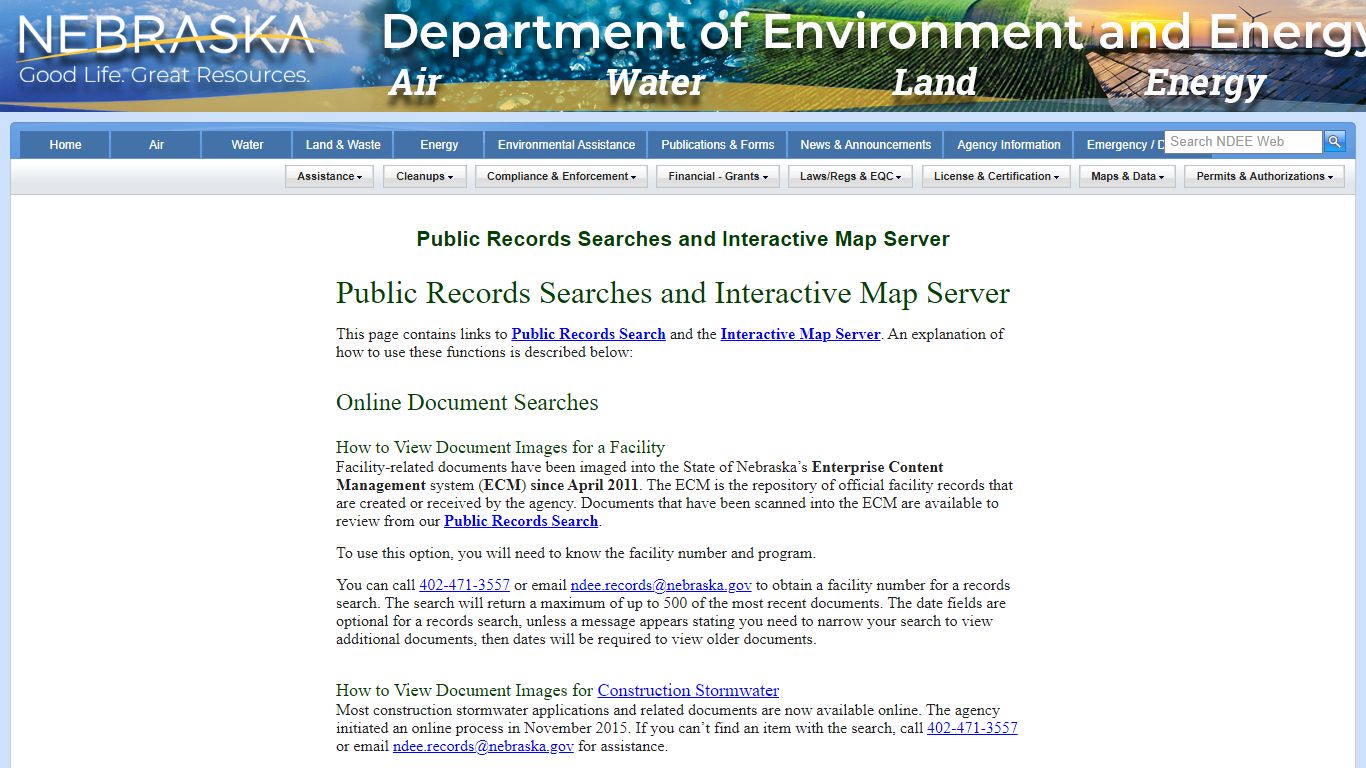Click Department of Environment and Energy banner title

[873, 33]
